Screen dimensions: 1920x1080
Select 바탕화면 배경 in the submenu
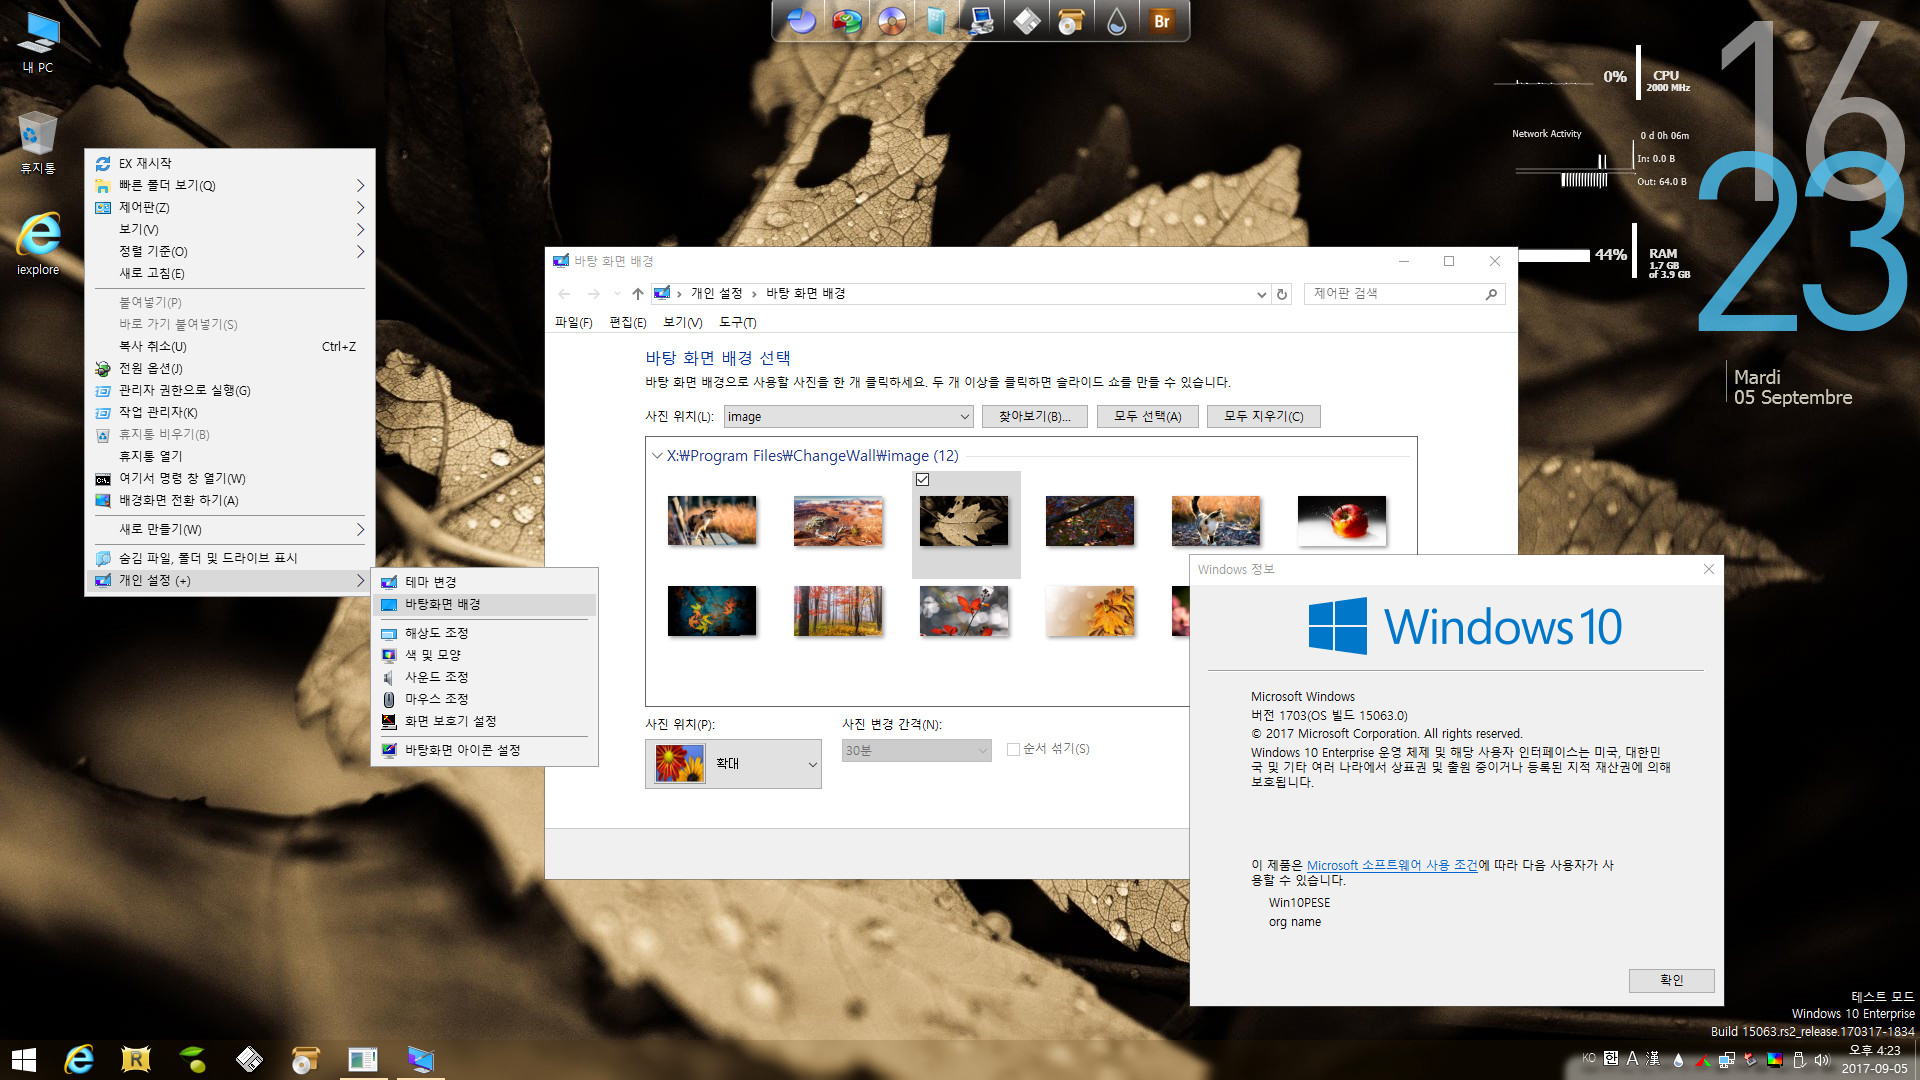(x=485, y=604)
